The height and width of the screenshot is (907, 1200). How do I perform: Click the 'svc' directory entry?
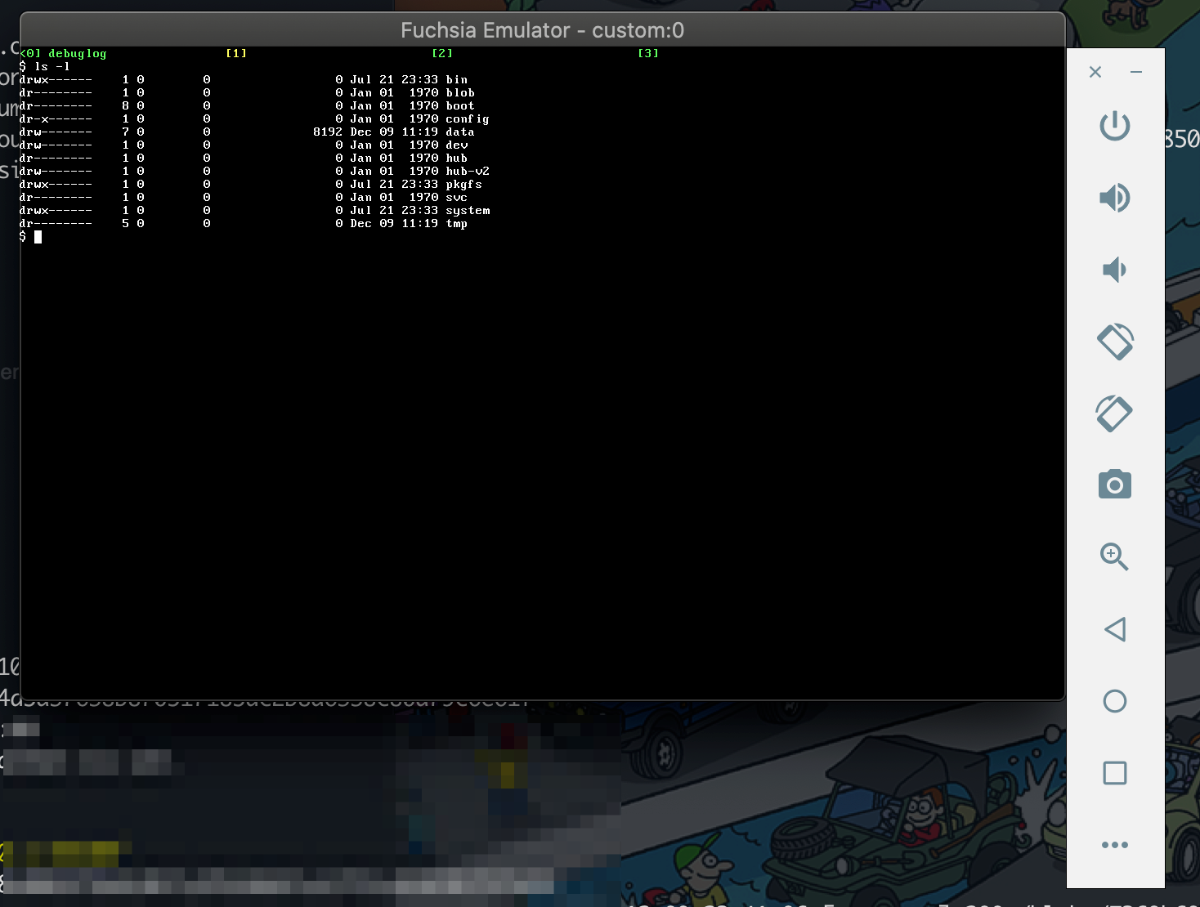(x=457, y=197)
